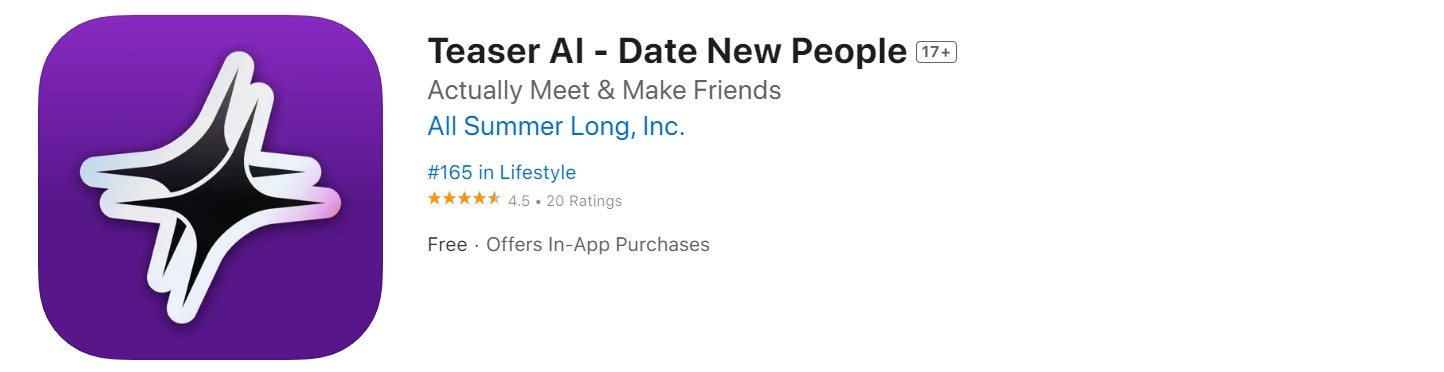Click the 4.5 average rating number

[x=519, y=201]
